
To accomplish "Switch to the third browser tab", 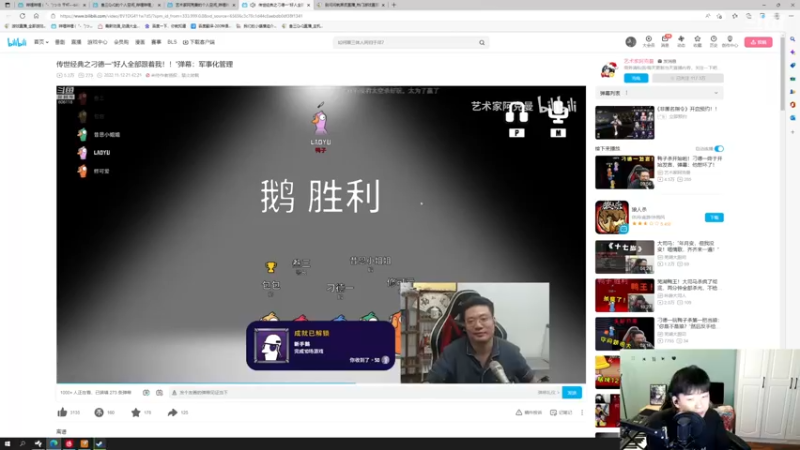I will pos(202,5).
